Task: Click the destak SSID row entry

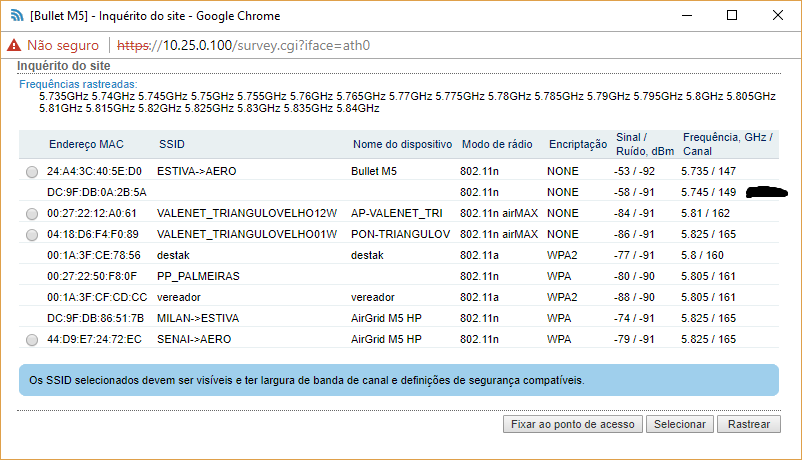Action: tap(174, 256)
